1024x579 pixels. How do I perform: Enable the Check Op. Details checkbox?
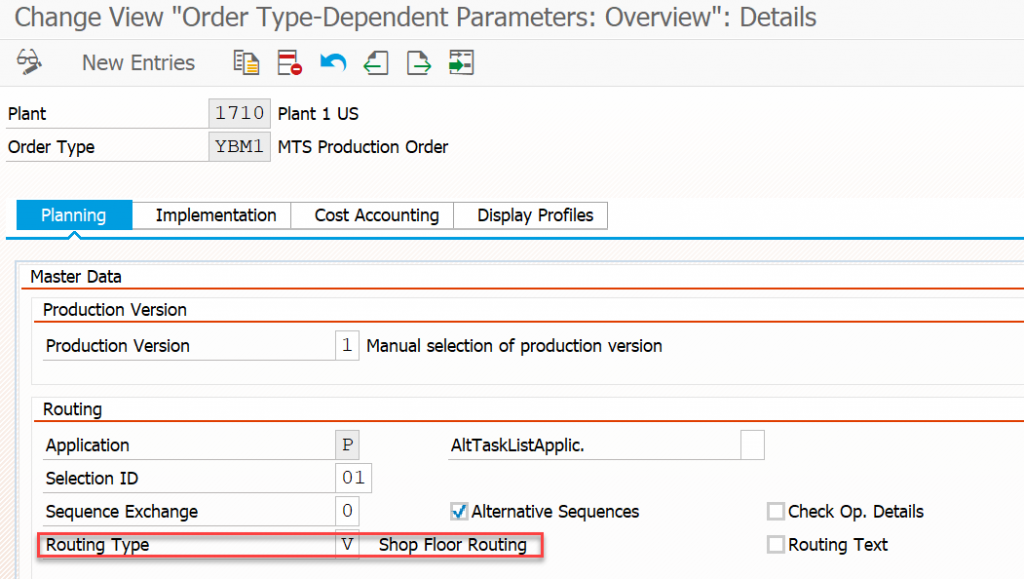(776, 511)
